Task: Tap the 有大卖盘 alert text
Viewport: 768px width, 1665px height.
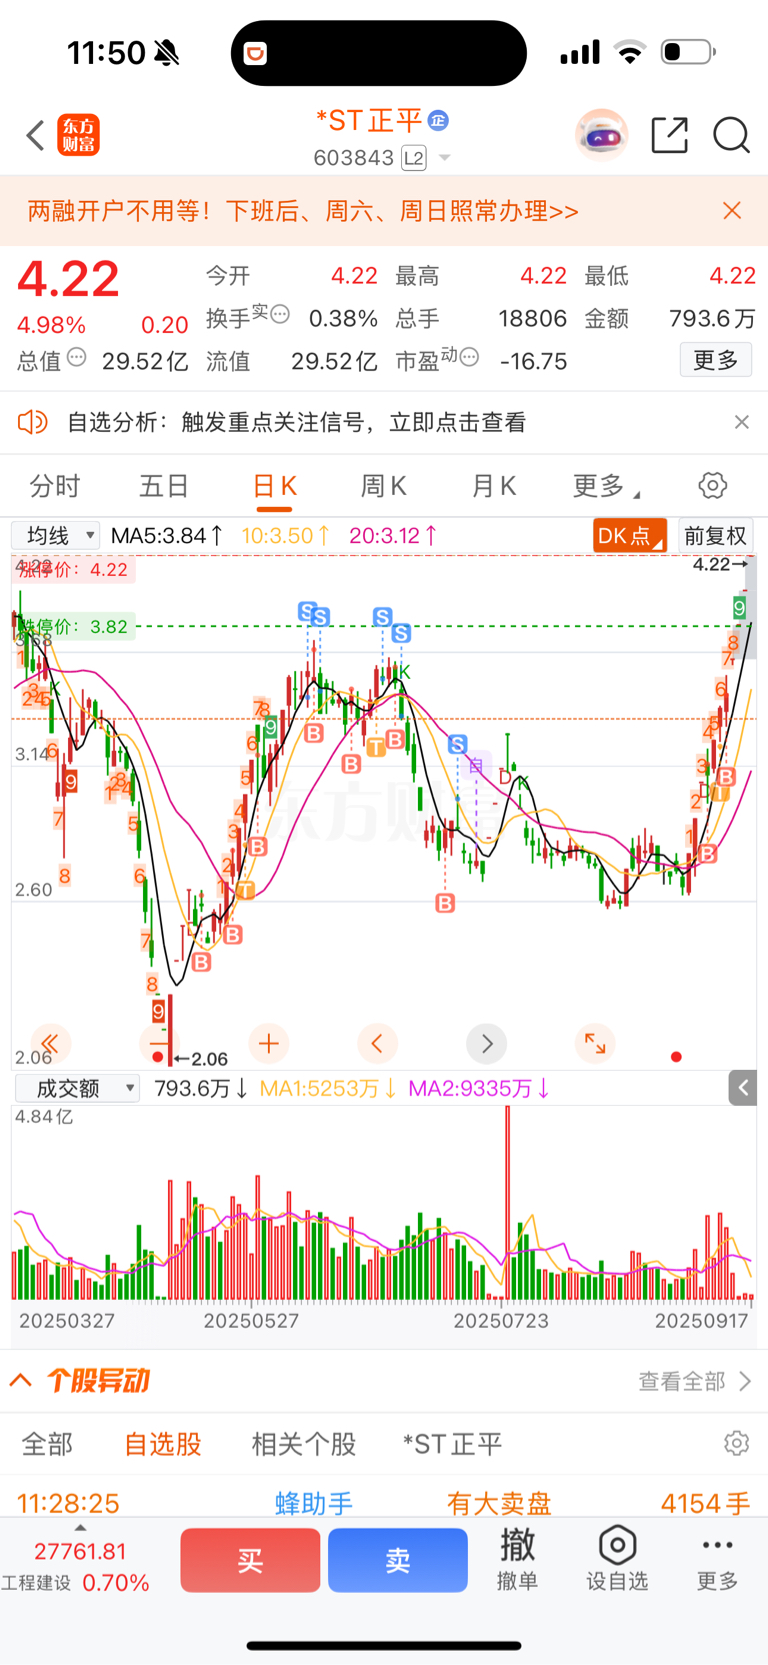Action: [499, 1503]
